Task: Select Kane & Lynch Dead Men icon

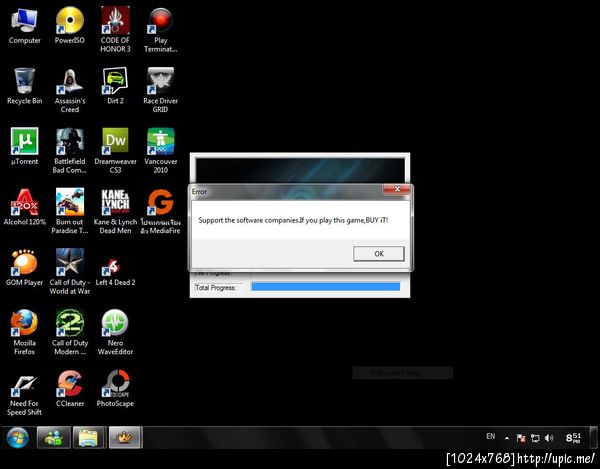Action: coord(115,211)
